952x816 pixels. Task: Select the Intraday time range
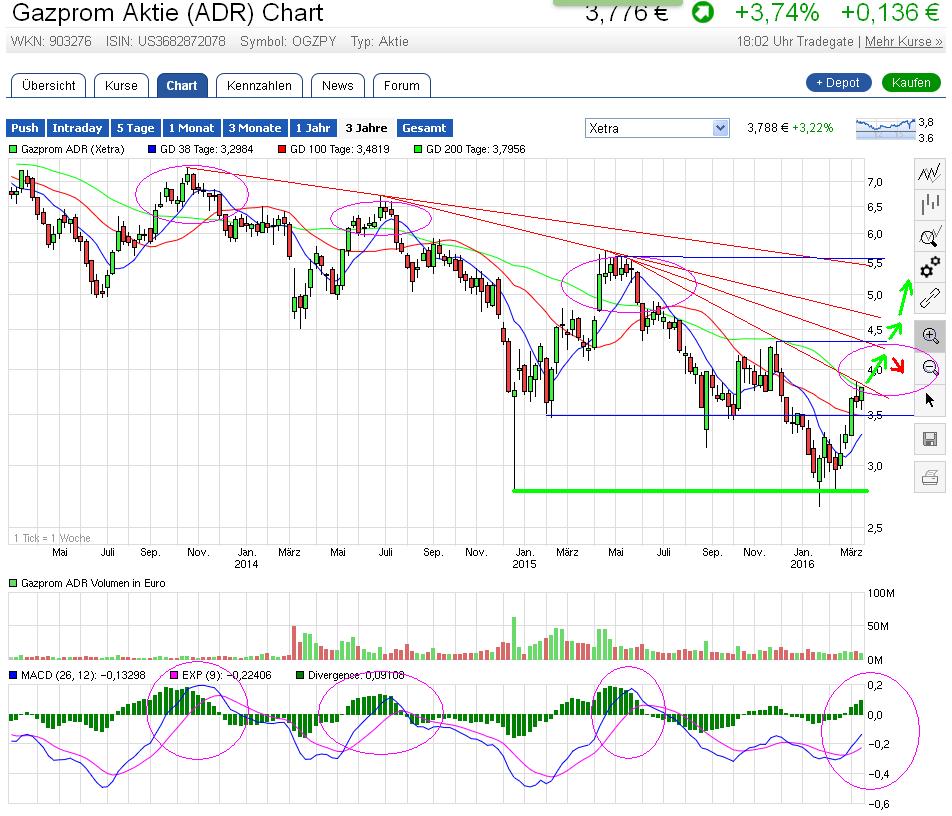[77, 128]
